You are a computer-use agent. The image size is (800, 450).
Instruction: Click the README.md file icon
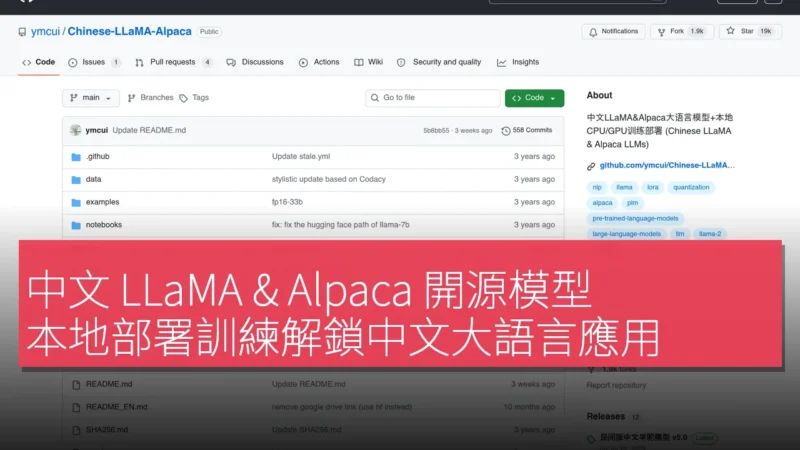click(x=76, y=385)
